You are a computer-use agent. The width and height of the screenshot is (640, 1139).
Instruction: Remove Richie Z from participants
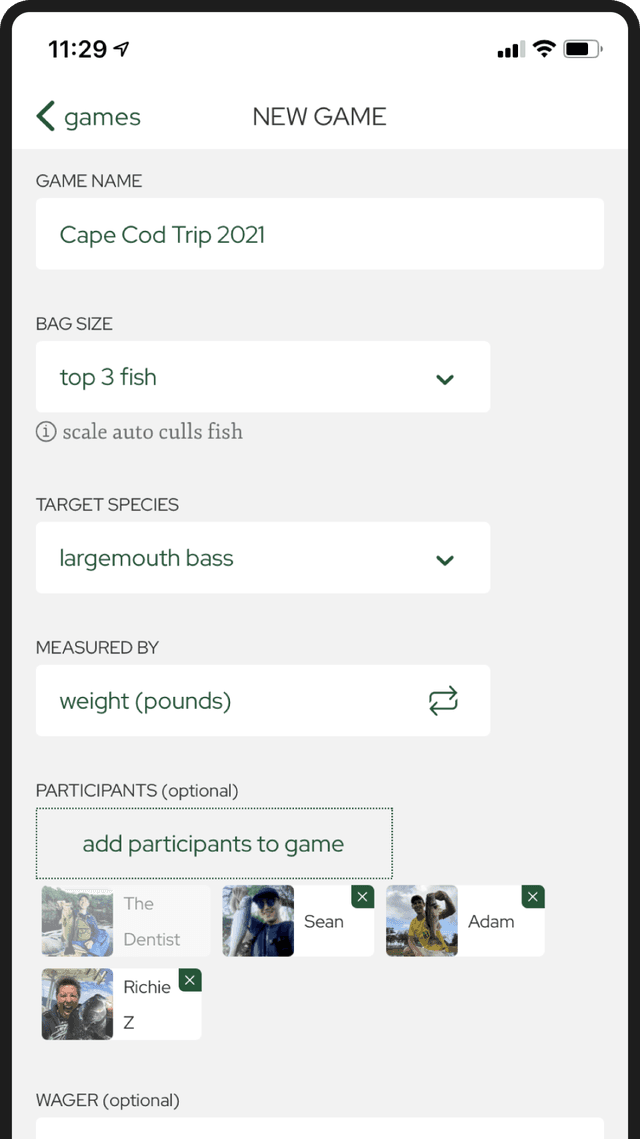click(190, 980)
